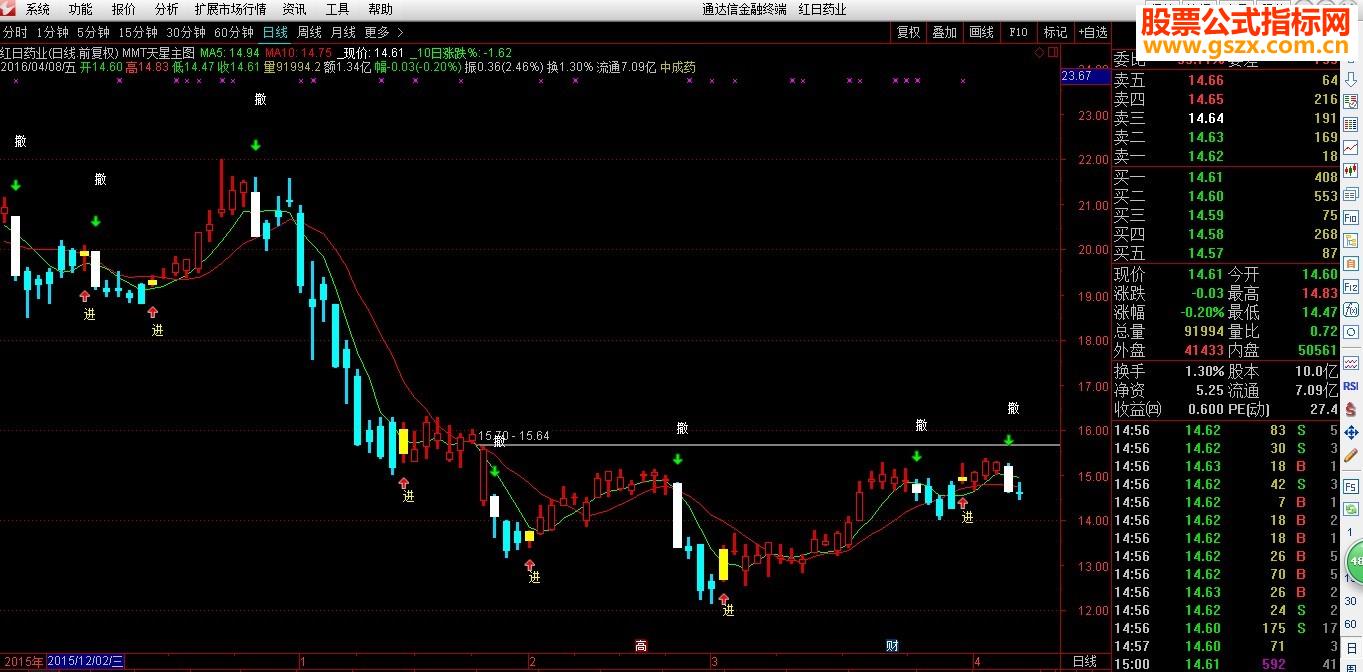Click the red S icon in sidebar

(x=1350, y=409)
